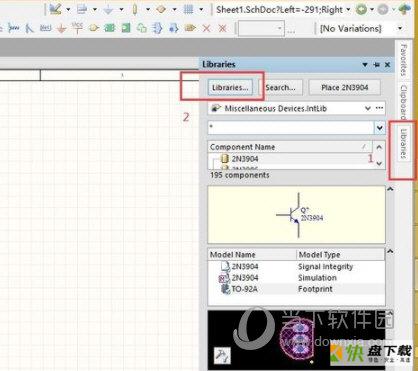Expand the Digital Devices dropdown arrow
Viewport: 418px width, 371px height.
[x=148, y=9]
